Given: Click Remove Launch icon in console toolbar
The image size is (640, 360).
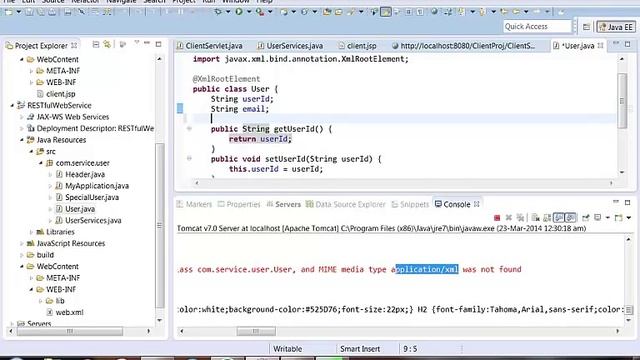Looking at the screenshot, I should click(509, 218).
